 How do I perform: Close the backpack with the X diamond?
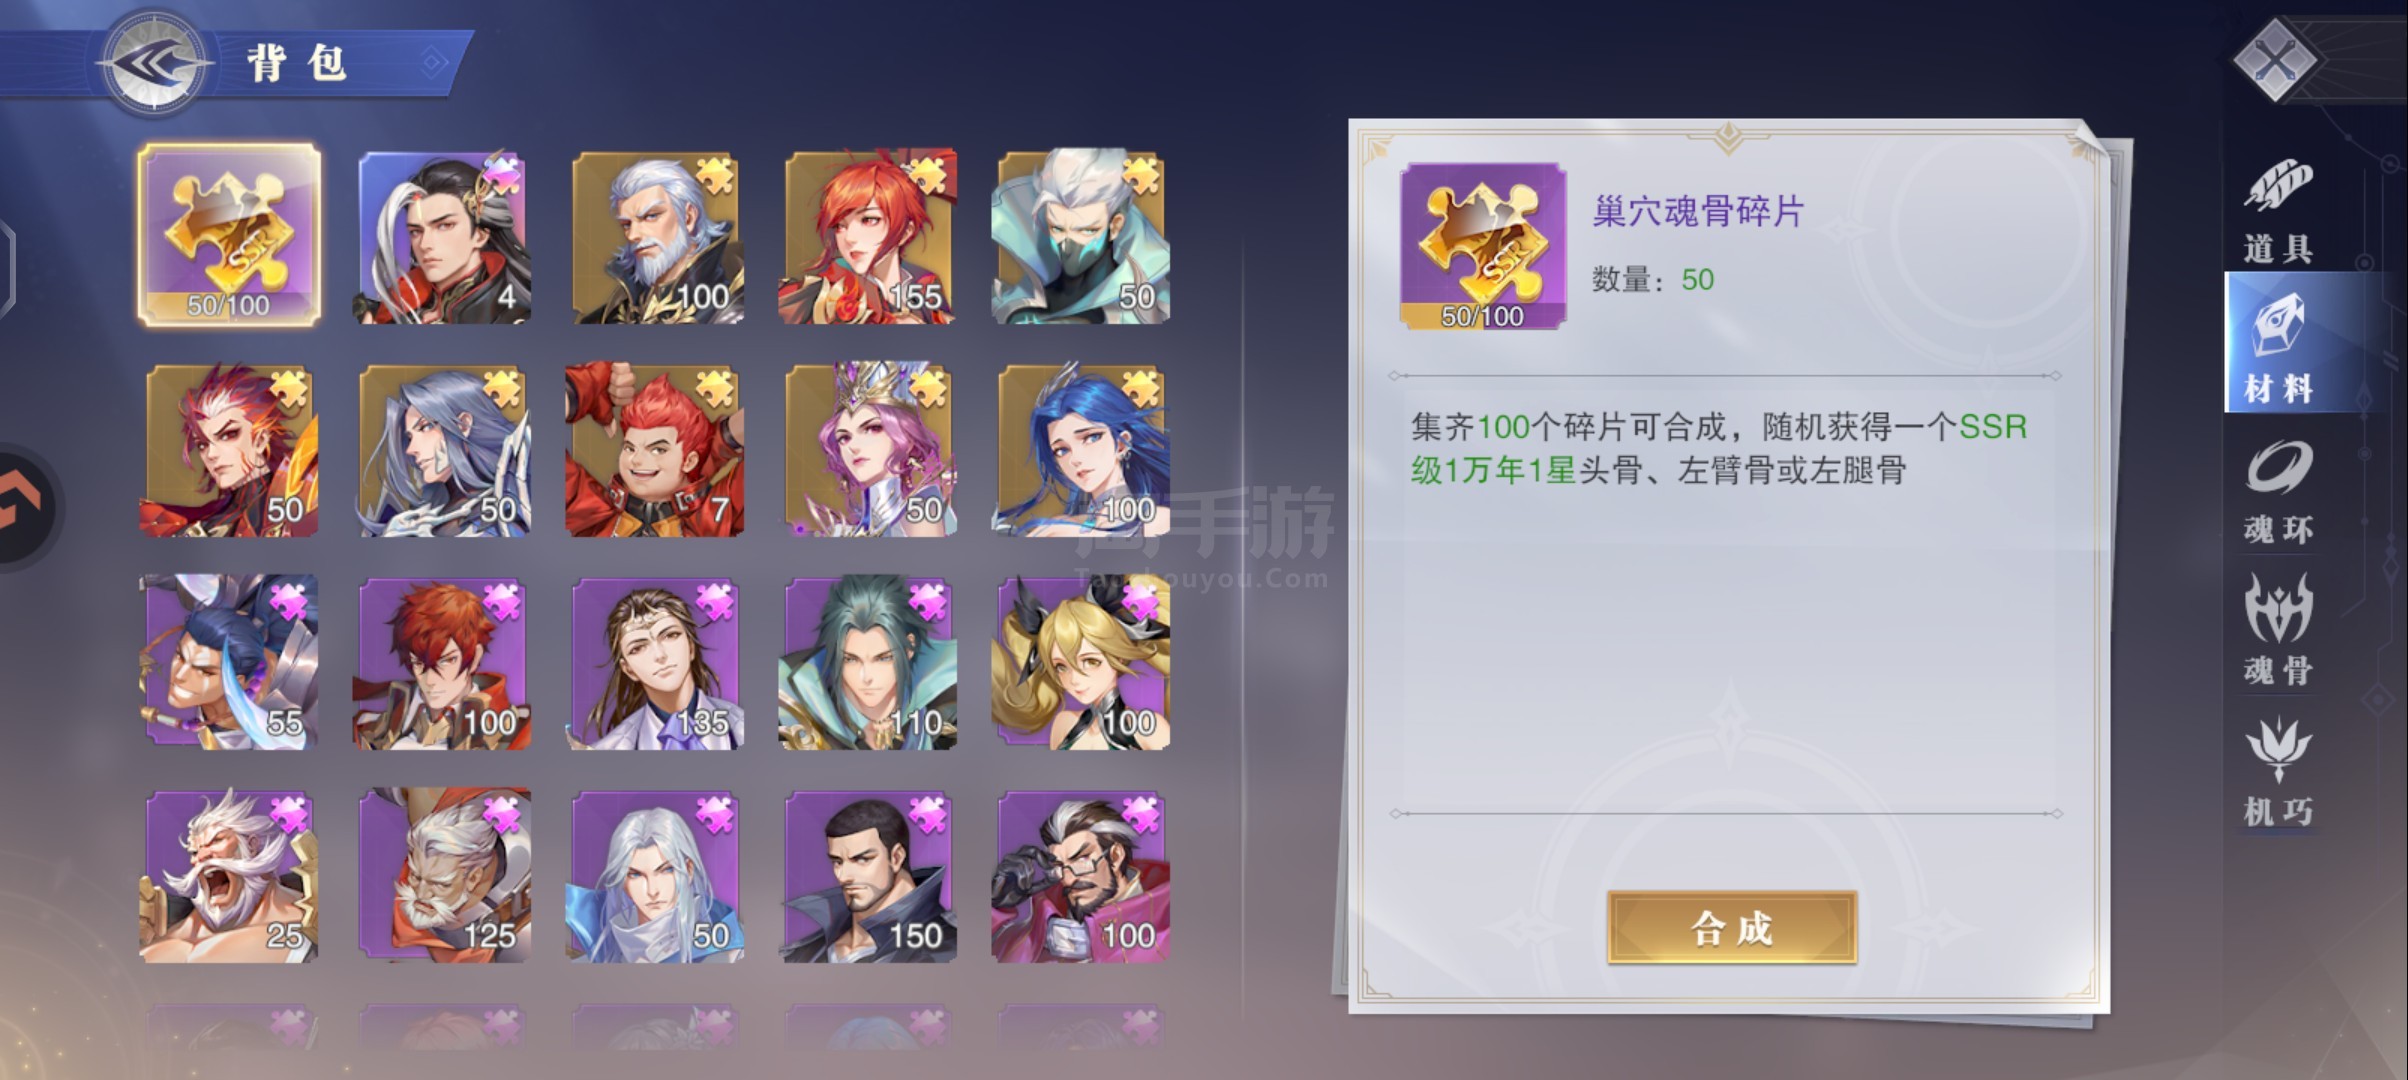2275,61
